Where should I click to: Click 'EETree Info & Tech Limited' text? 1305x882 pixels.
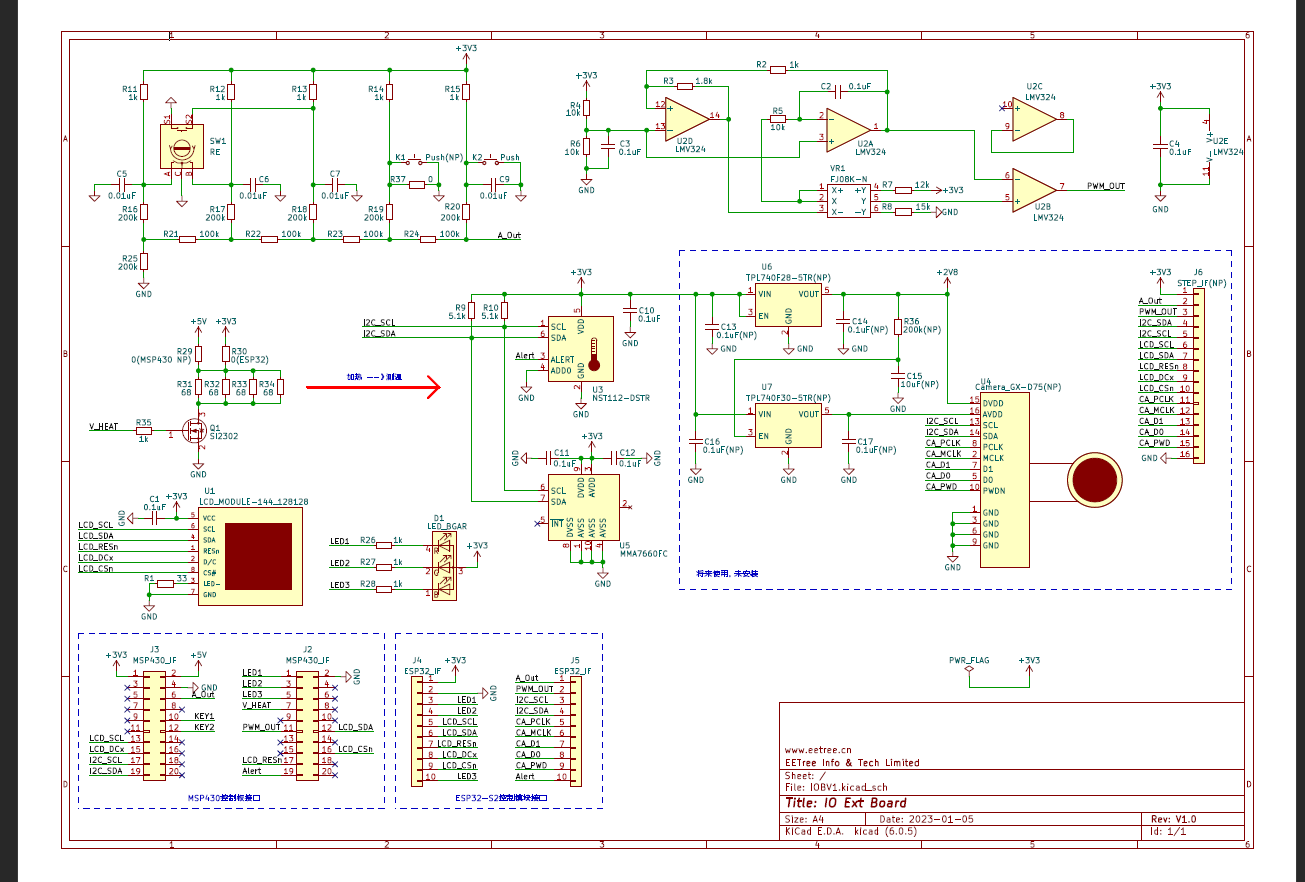pos(852,762)
